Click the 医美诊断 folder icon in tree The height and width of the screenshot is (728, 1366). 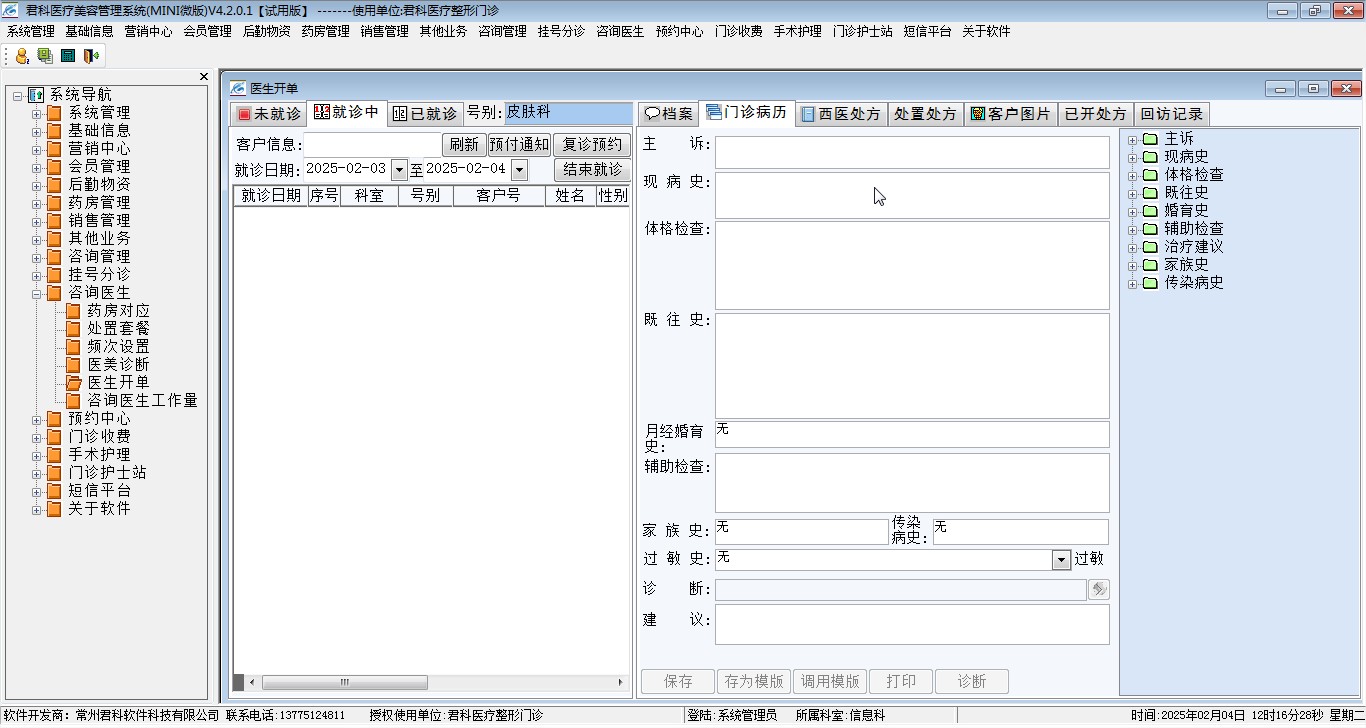coord(73,364)
